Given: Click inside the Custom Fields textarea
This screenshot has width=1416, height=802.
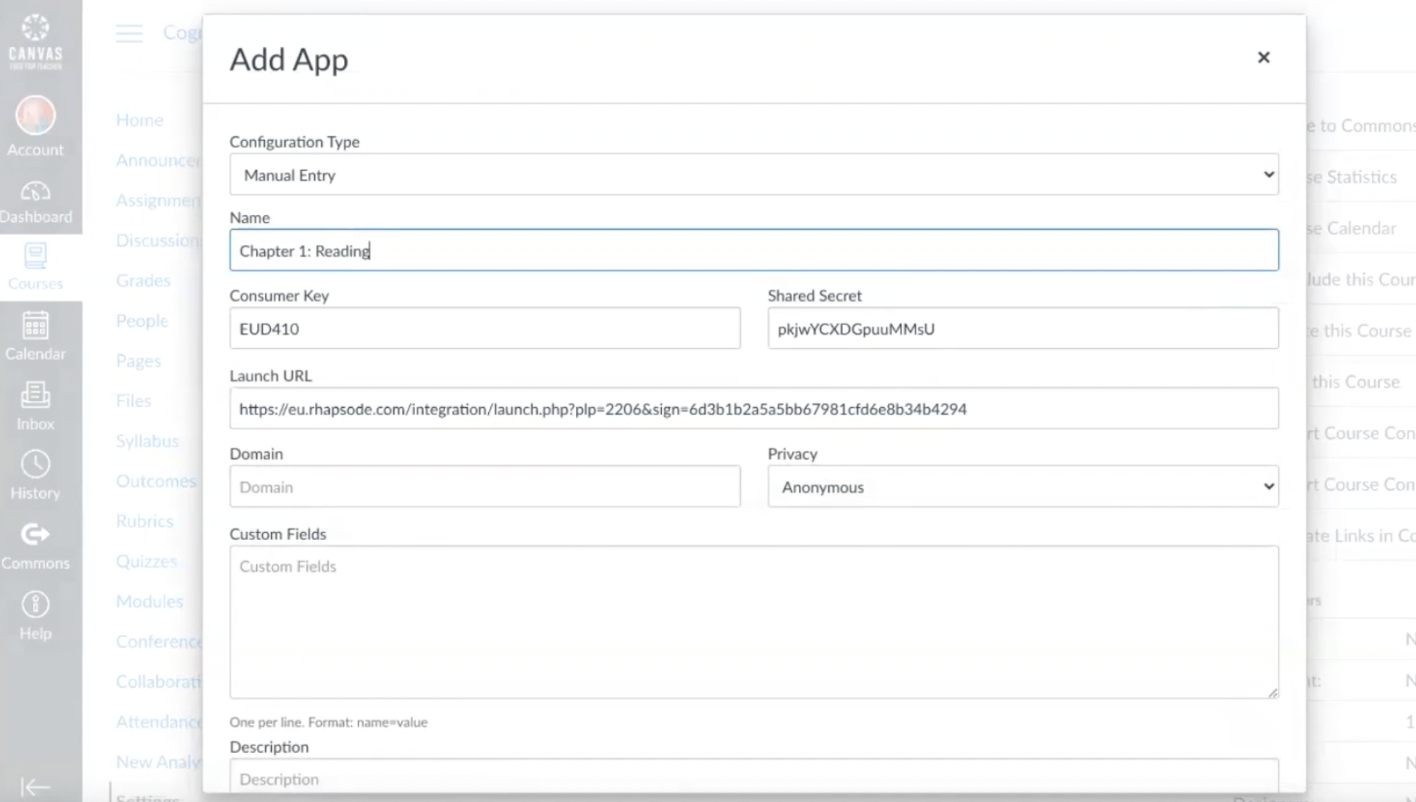Looking at the screenshot, I should point(753,621).
